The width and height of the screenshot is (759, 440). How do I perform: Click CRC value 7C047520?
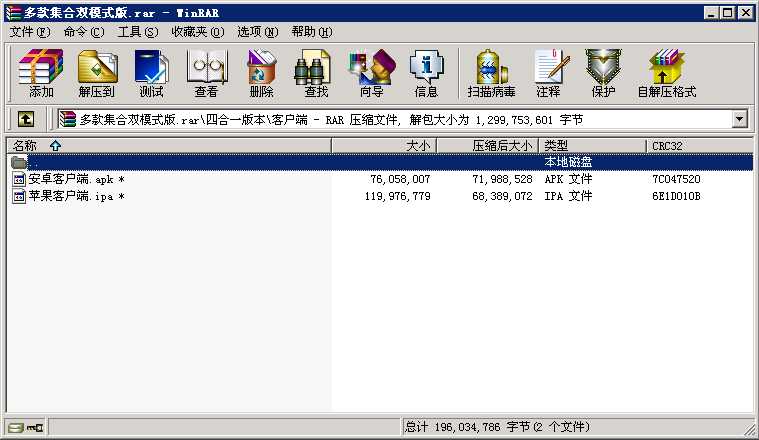(x=676, y=179)
